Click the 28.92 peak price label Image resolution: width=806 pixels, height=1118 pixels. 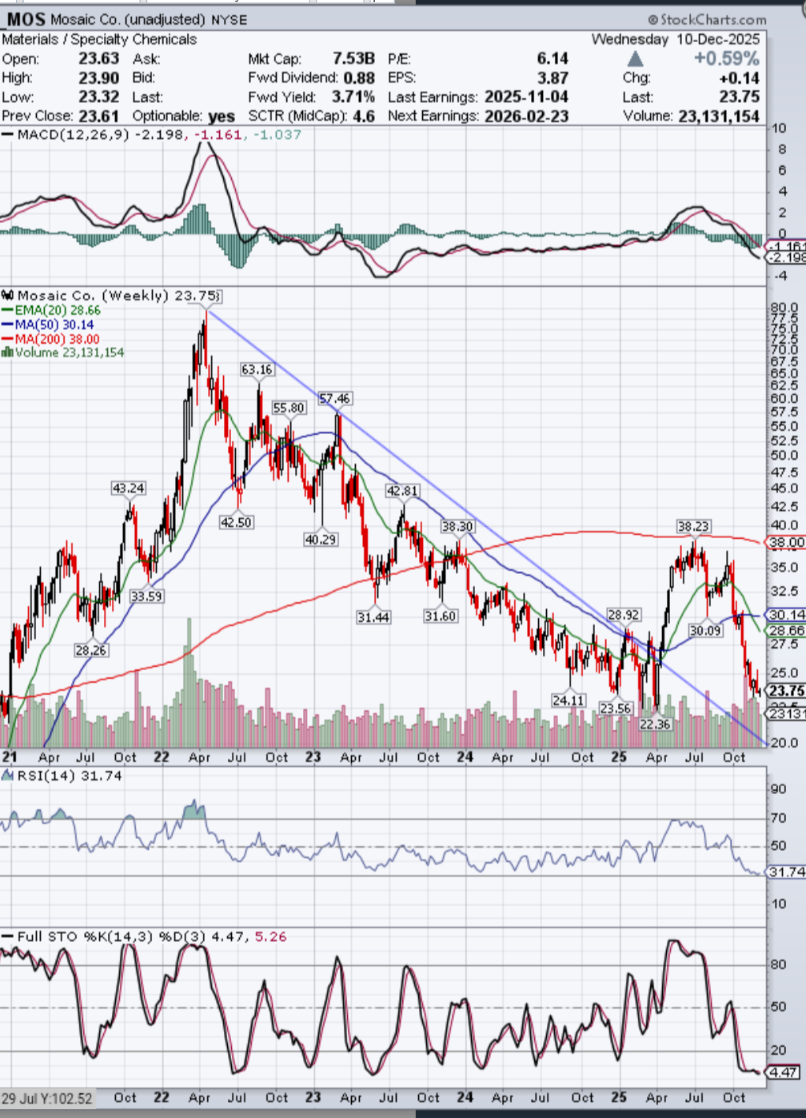(x=623, y=615)
